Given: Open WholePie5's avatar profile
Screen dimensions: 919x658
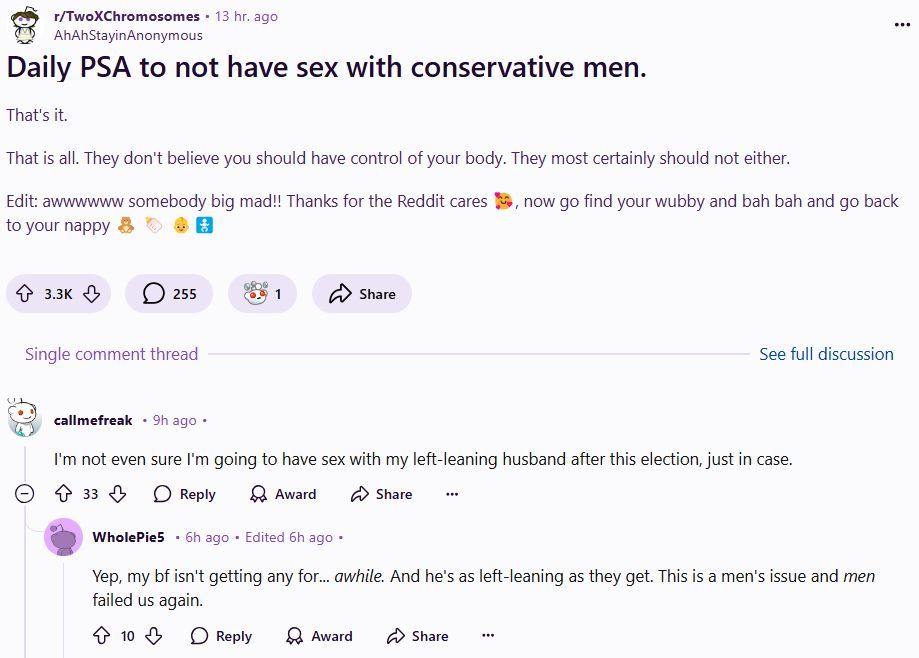Looking at the screenshot, I should [63, 537].
